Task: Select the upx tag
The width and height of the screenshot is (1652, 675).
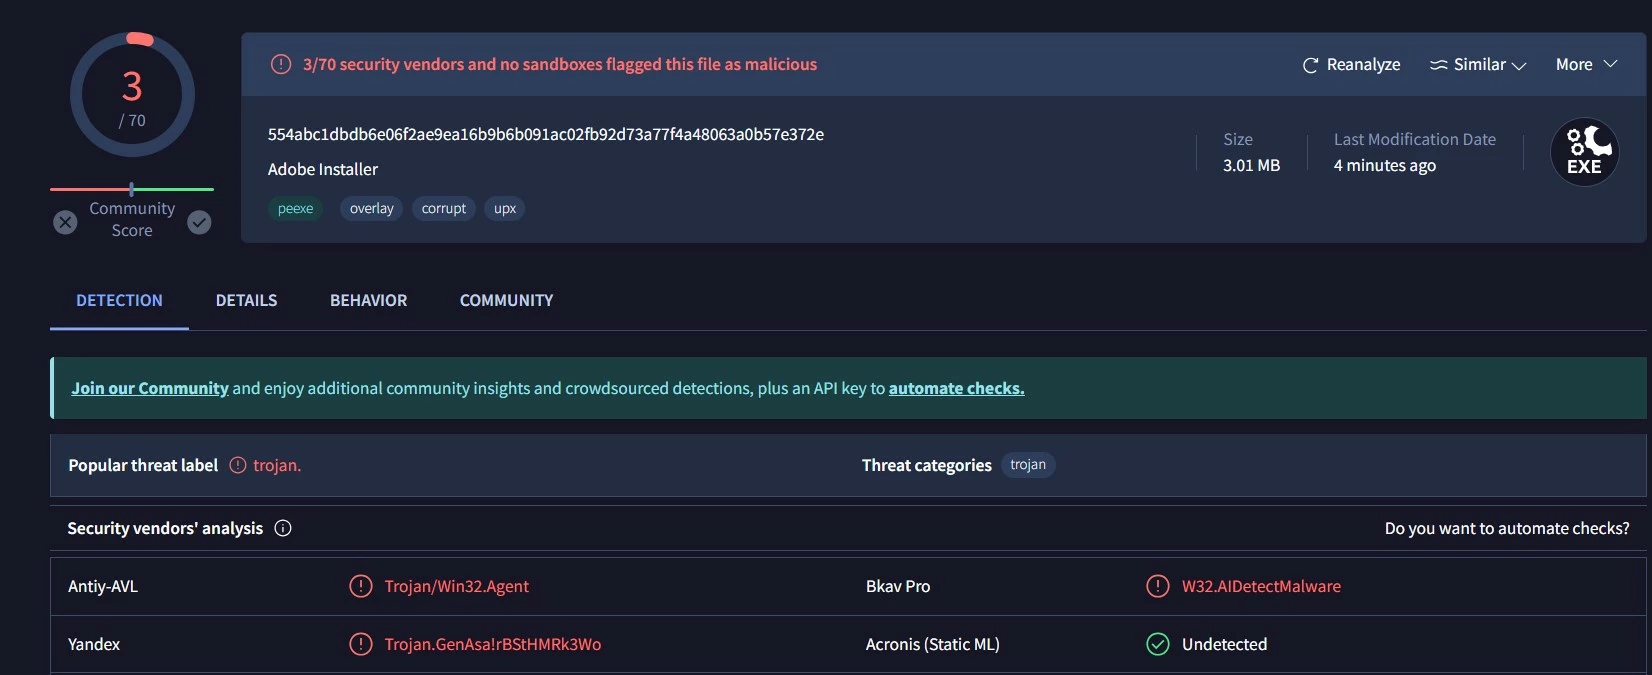Action: [x=505, y=208]
